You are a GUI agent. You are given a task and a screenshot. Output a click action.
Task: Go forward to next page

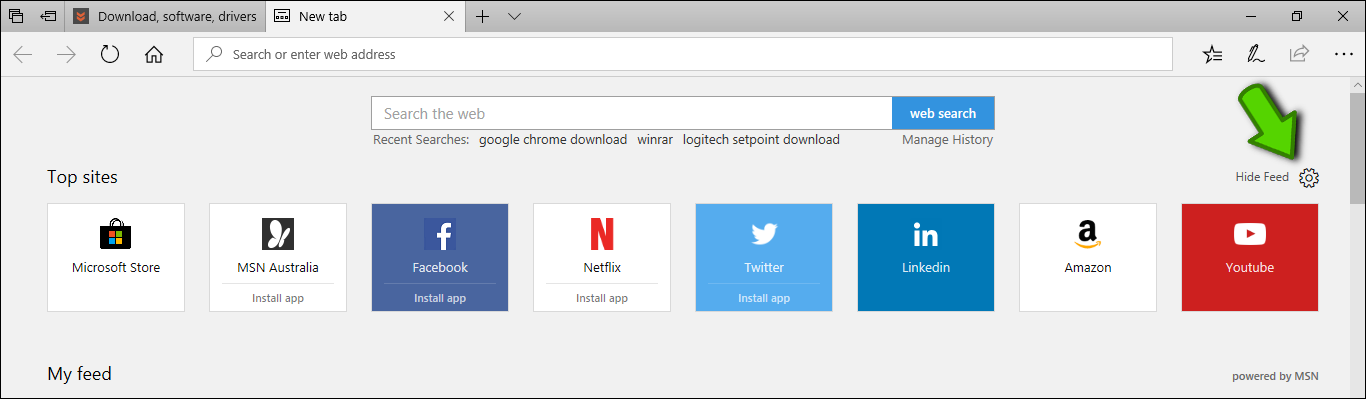[66, 54]
